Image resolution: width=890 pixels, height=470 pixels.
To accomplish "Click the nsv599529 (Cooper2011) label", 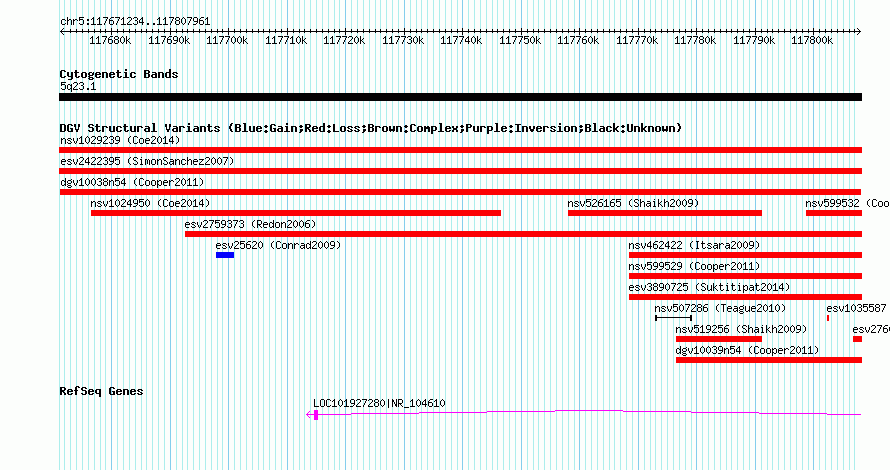I will (694, 266).
